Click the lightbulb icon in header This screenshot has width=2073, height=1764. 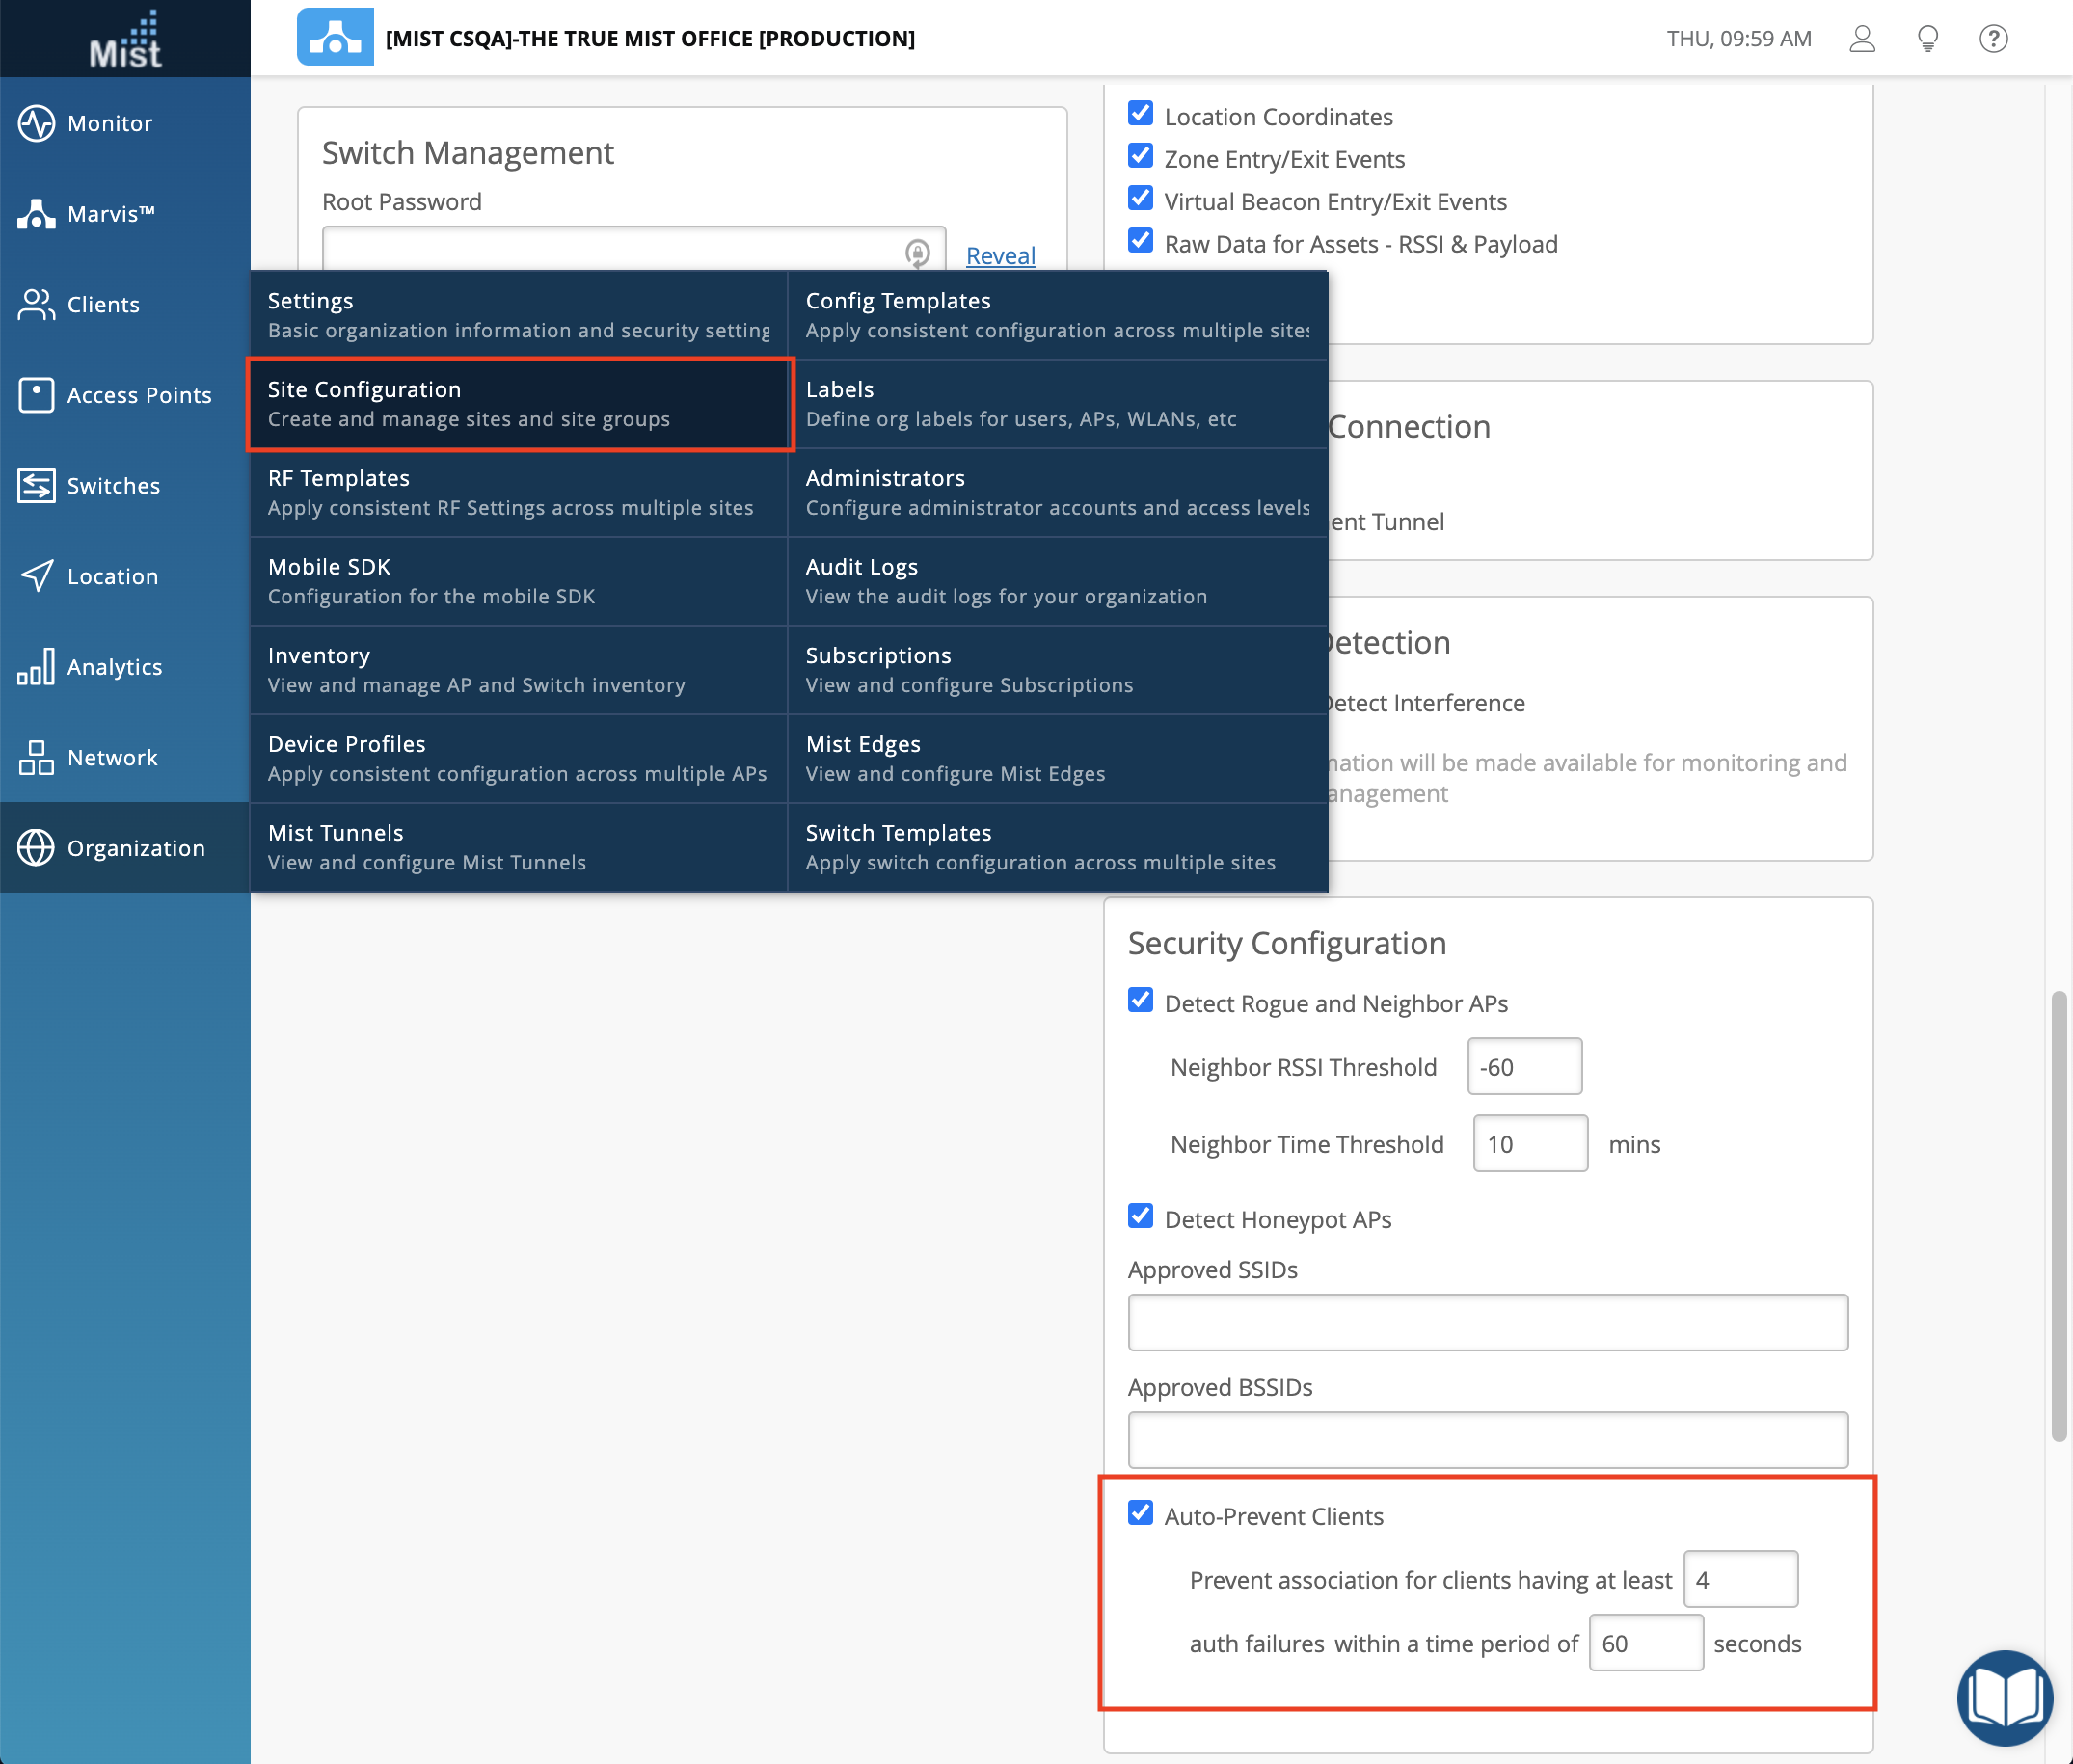coord(1927,39)
